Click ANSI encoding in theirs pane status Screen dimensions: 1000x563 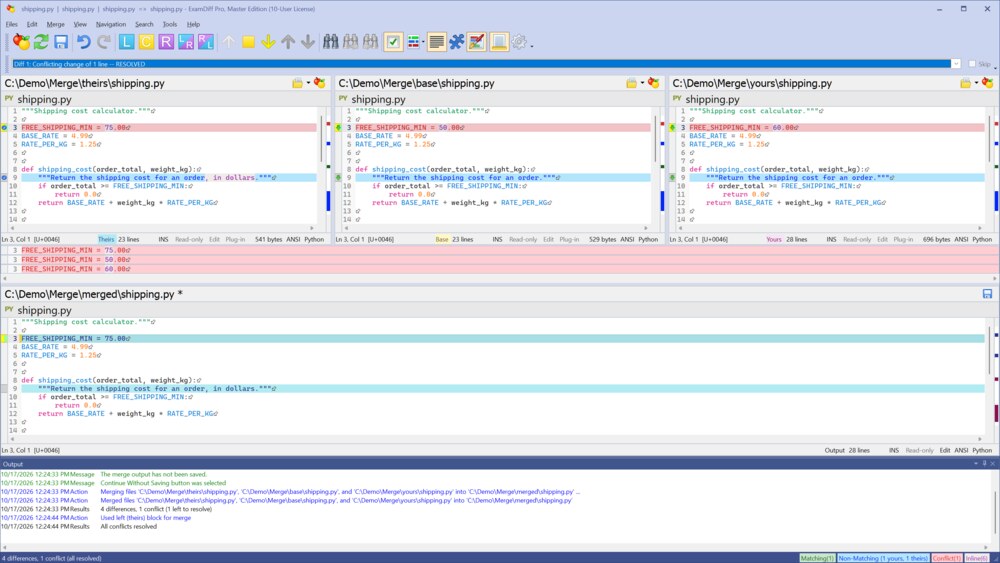[293, 239]
